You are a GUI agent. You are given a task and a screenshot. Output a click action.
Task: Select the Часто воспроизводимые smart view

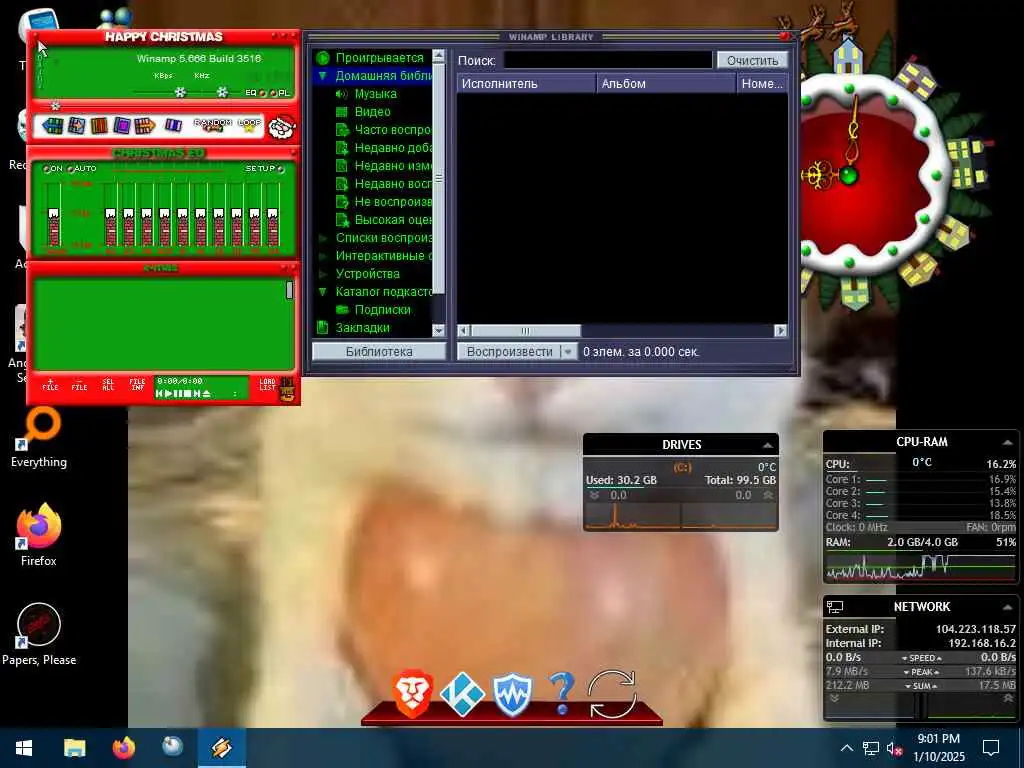point(392,130)
